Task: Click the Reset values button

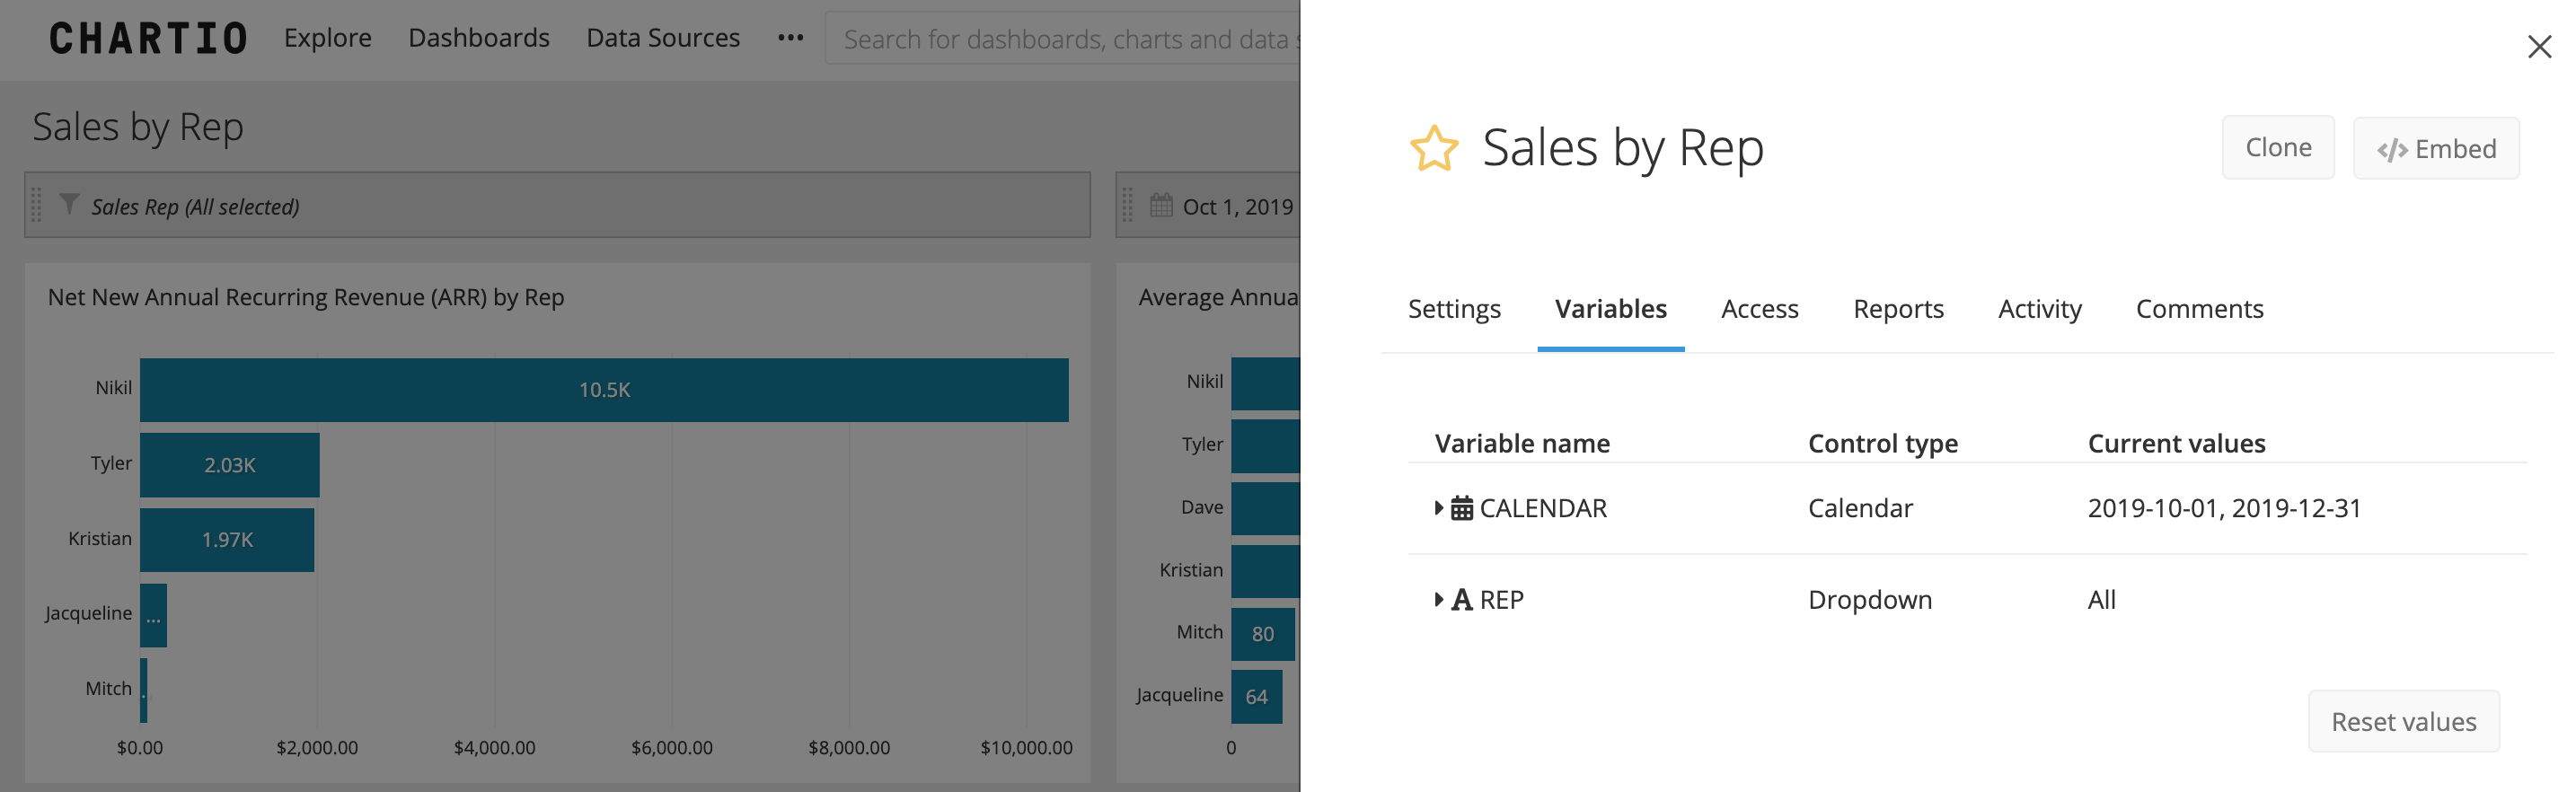Action: coord(2403,721)
